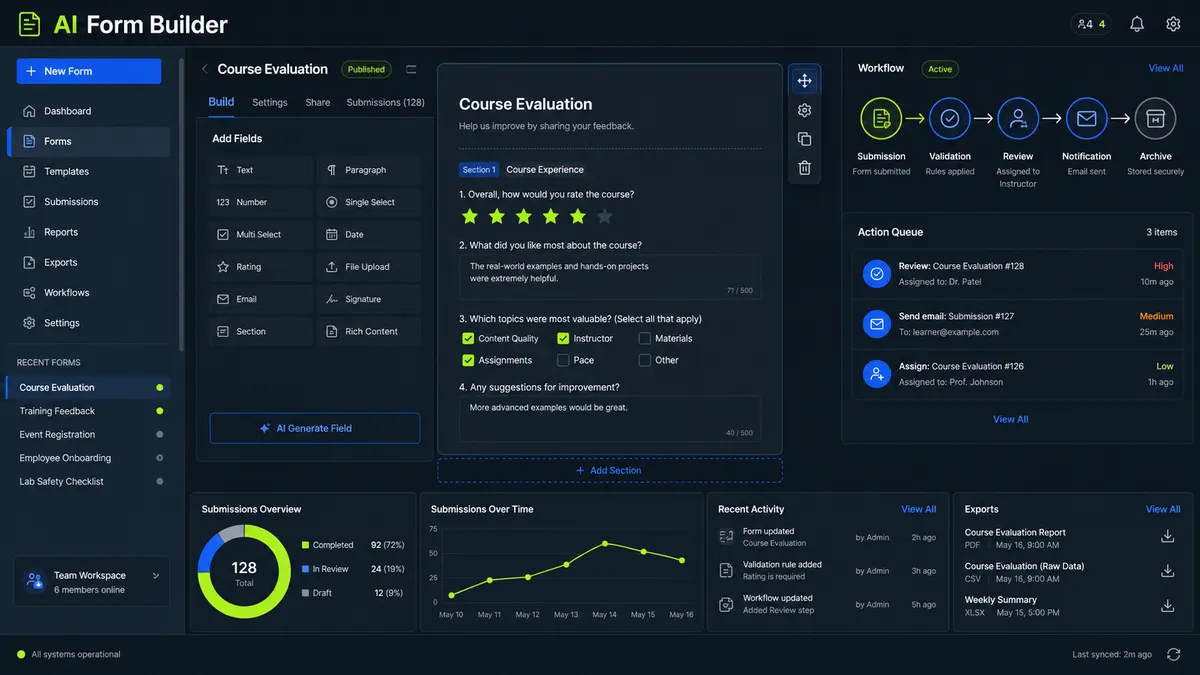
Task: Select the Archive workflow step
Action: click(x=1155, y=118)
